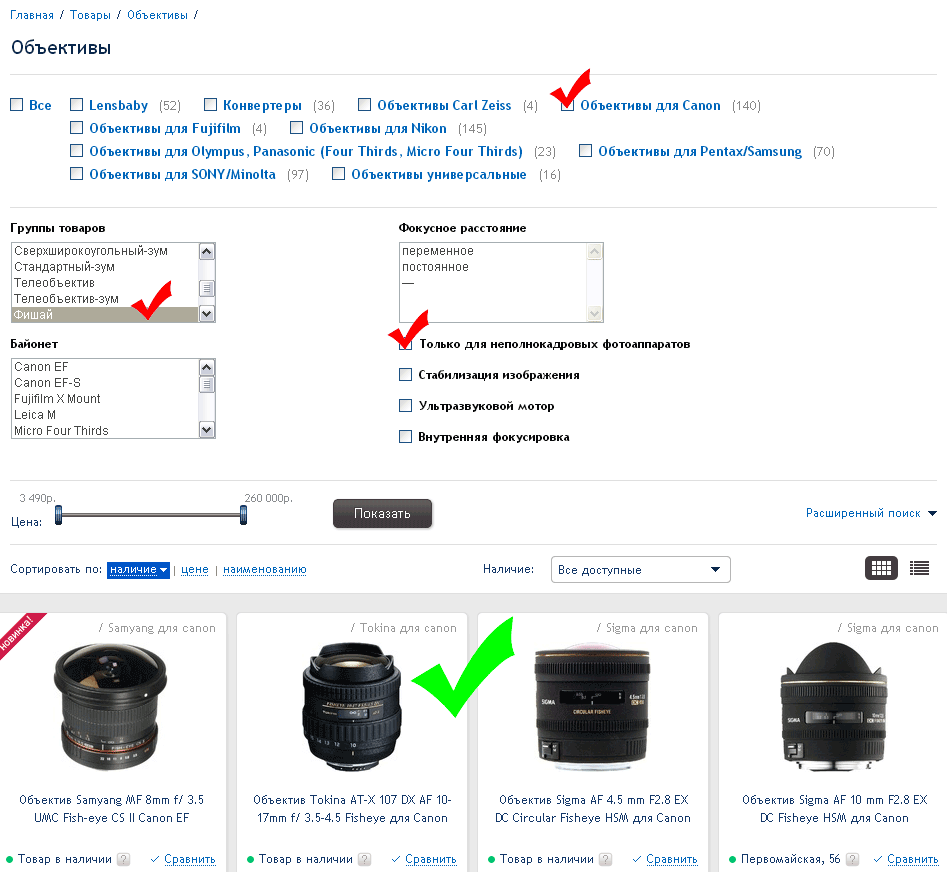Select Canon EF-S bayonet option
The image size is (947, 872).
coord(105,383)
